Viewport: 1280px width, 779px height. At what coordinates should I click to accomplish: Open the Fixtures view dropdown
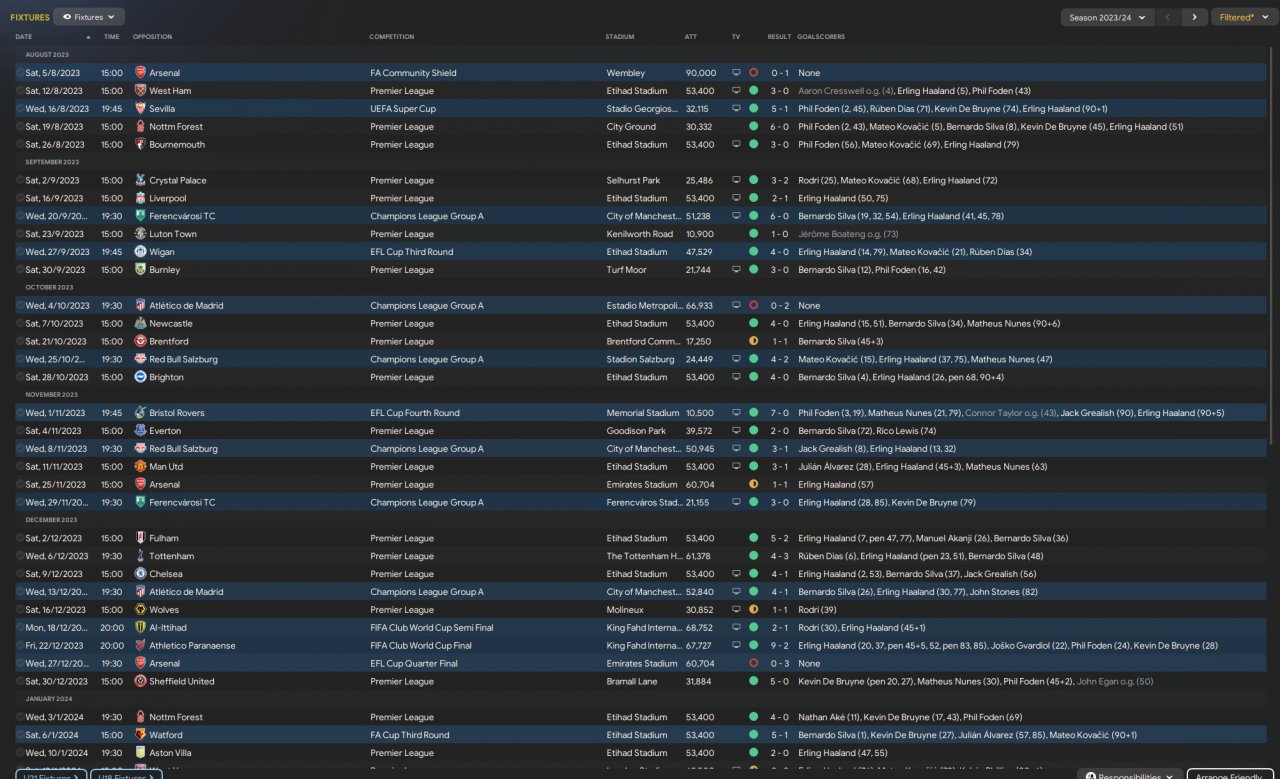(x=89, y=17)
